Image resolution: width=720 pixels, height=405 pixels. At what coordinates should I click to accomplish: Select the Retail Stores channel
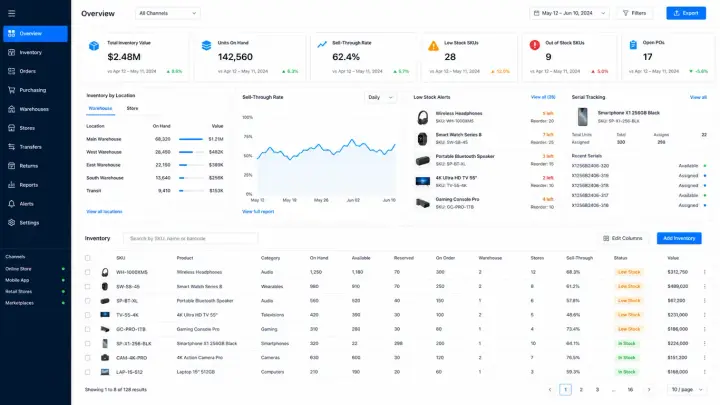(35, 292)
